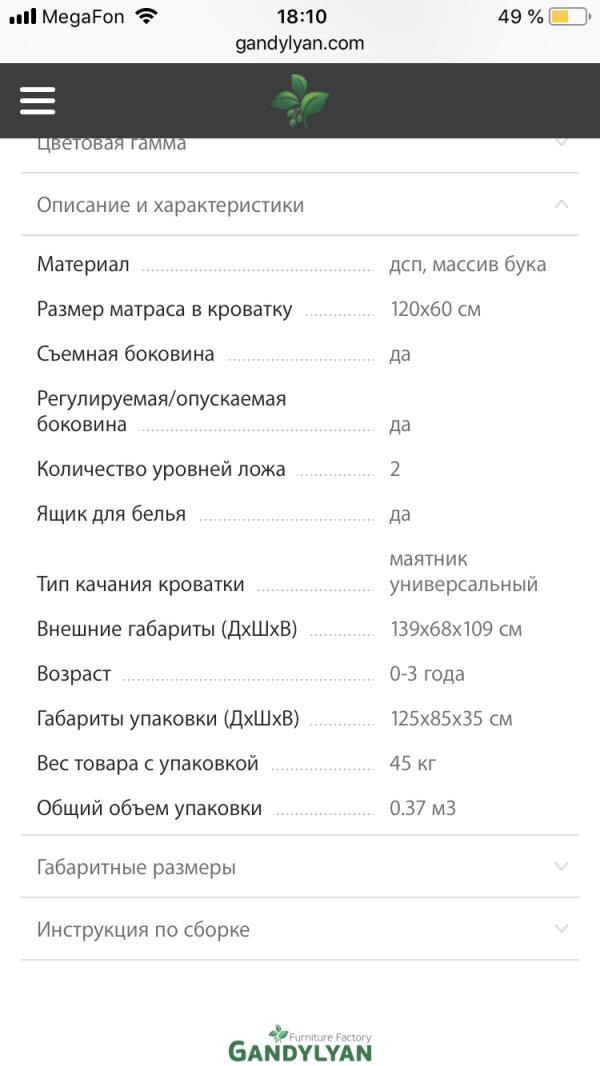Tap the Wi-Fi icon in status bar
Screen dimensions: 600x1066
147,17
